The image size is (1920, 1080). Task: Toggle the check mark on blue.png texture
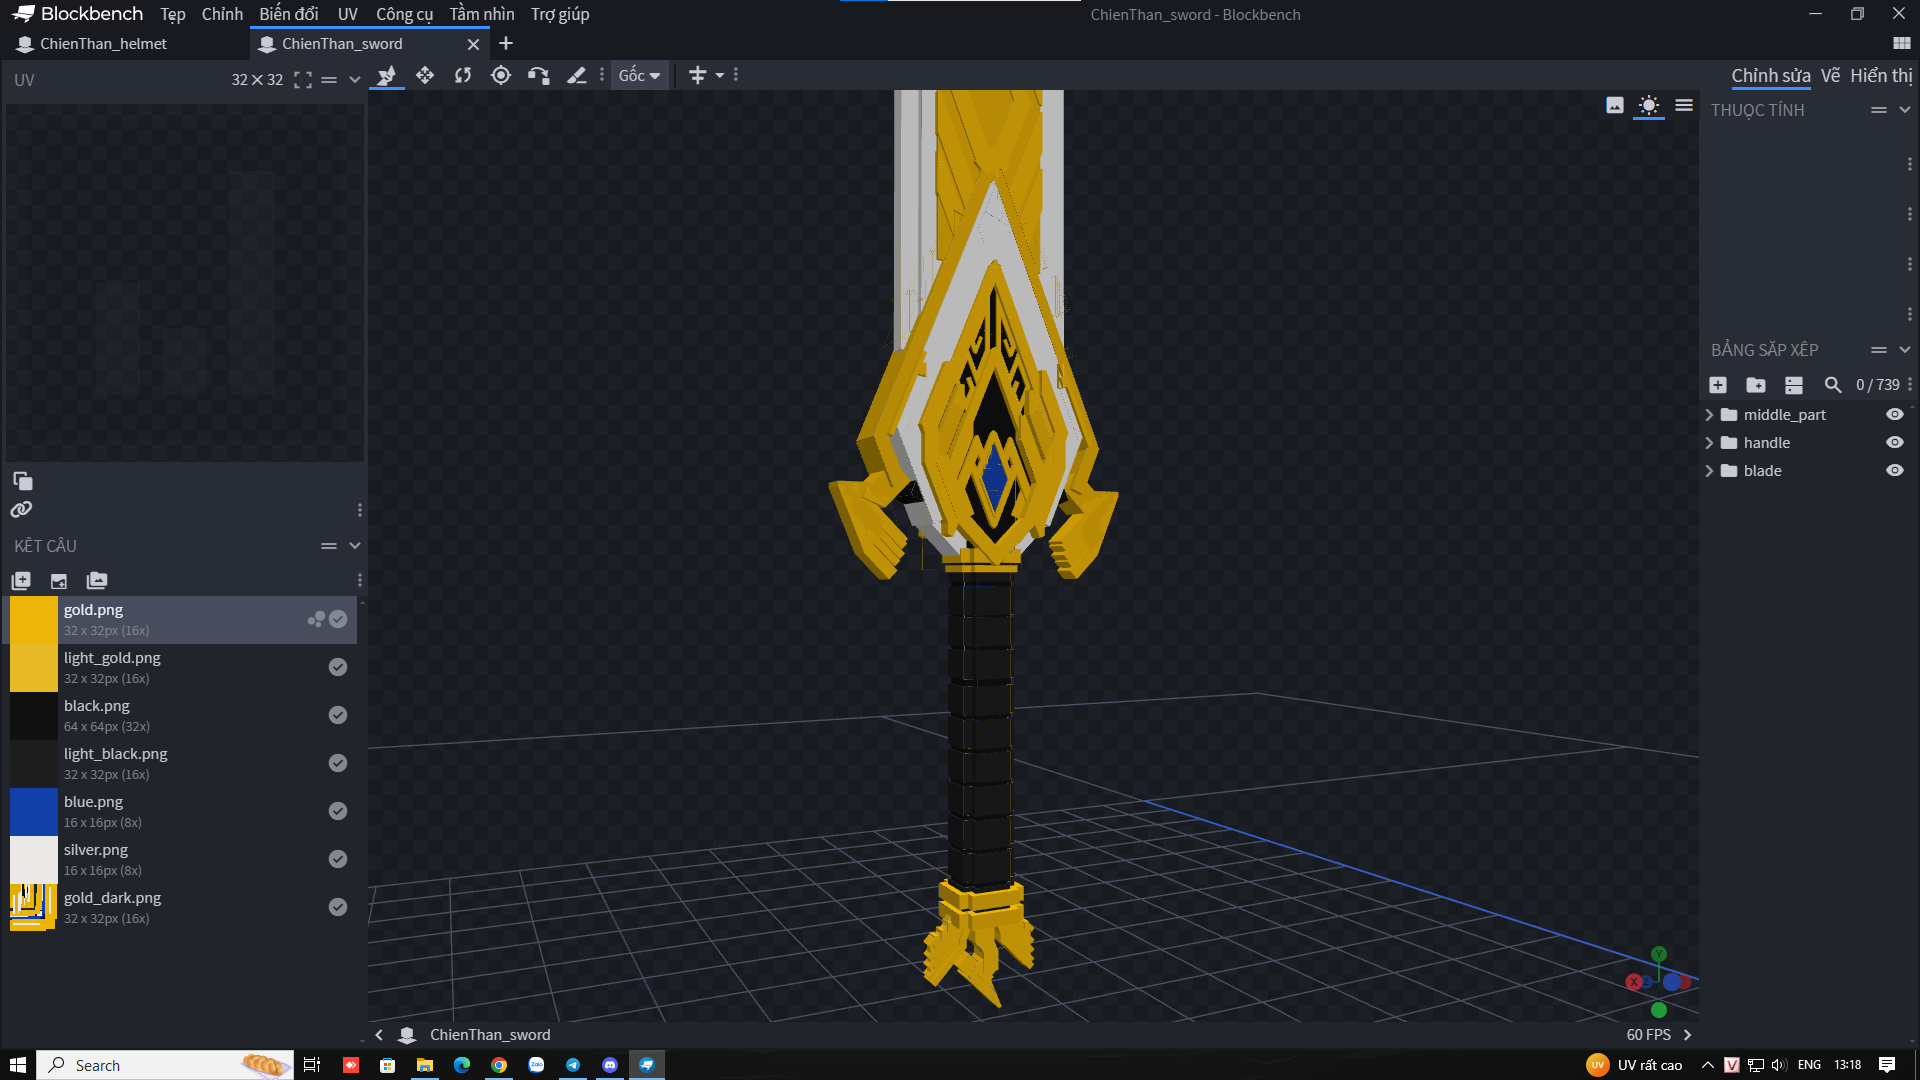(x=338, y=811)
